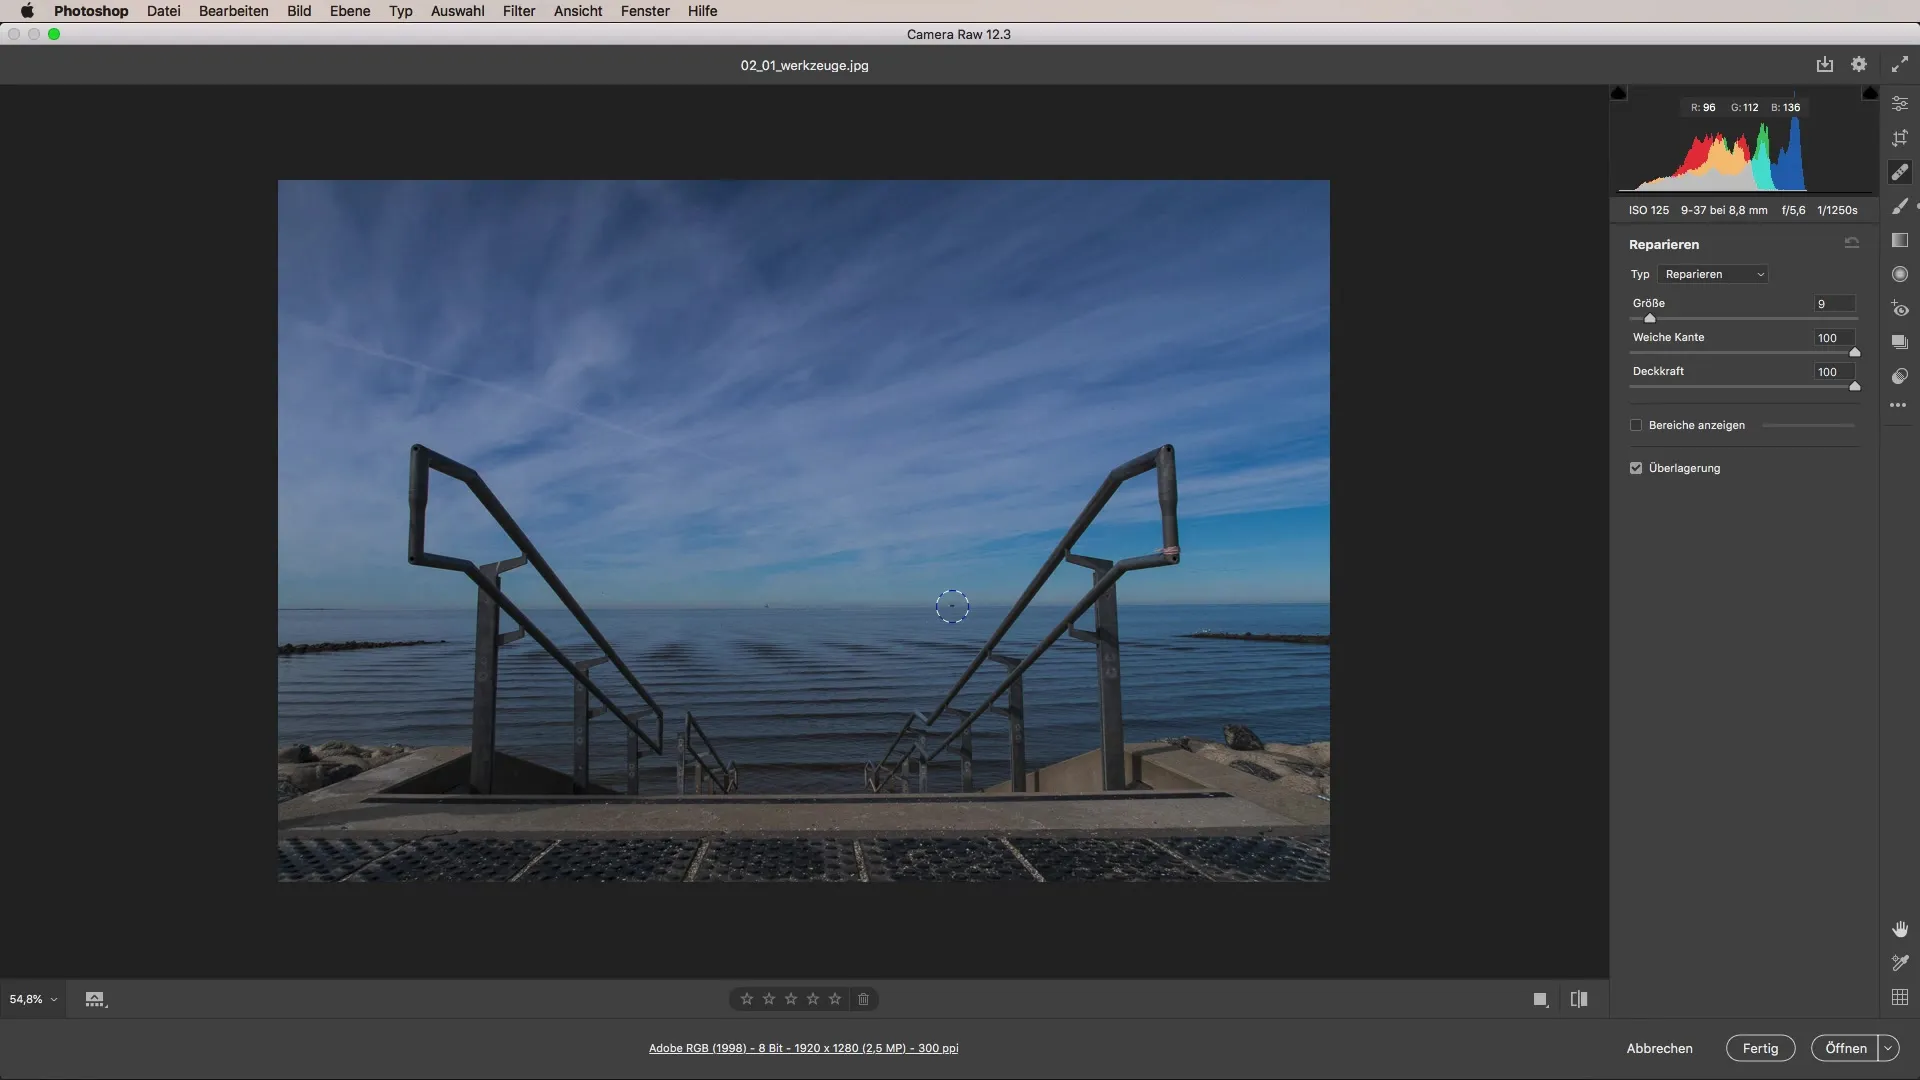The width and height of the screenshot is (1920, 1080).
Task: Select the Adjustment Brush tool
Action: 1900,206
